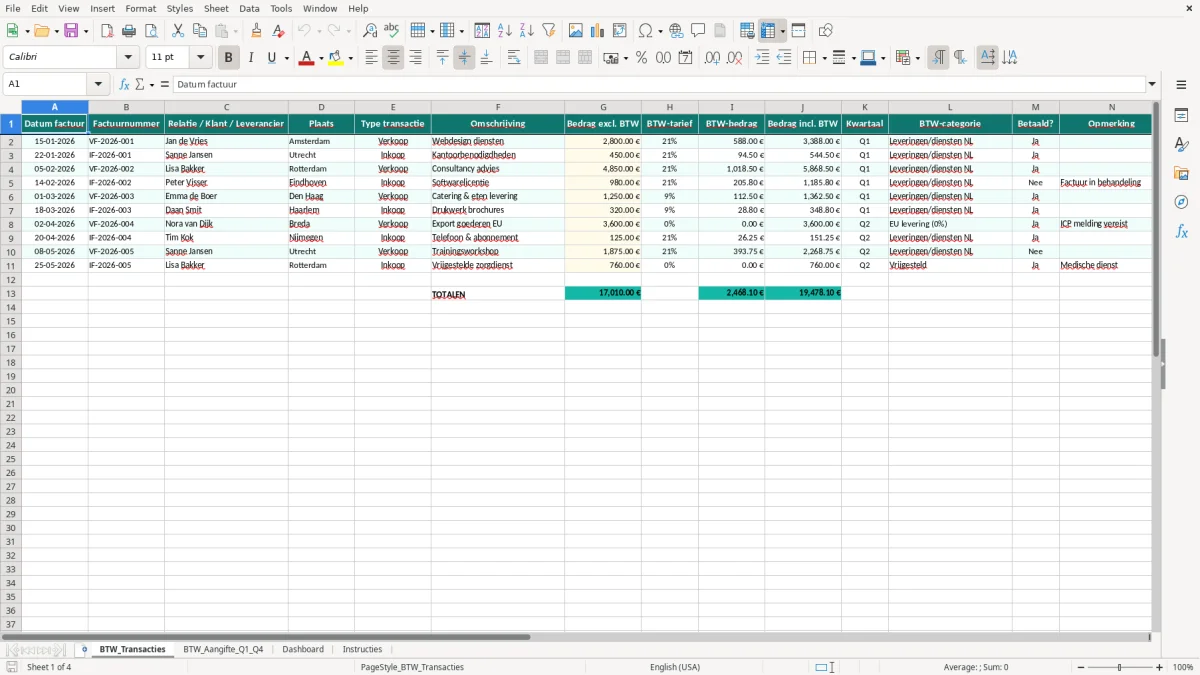Run the Spelling check icon
This screenshot has width=1200, height=675.
392,31
